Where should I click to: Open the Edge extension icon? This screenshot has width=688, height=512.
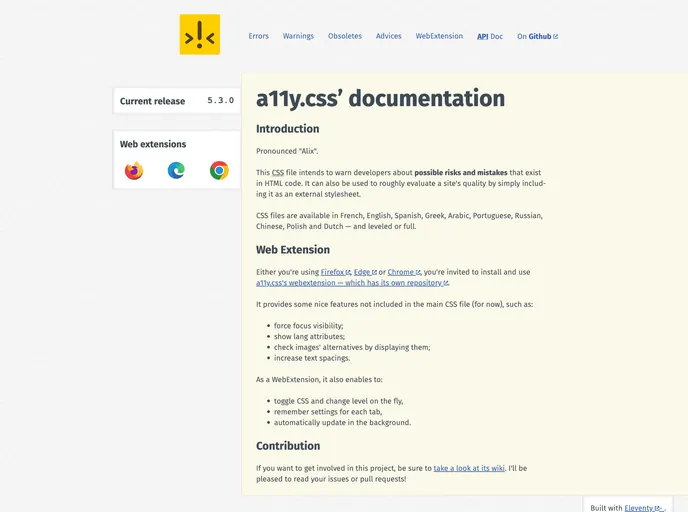(176, 171)
